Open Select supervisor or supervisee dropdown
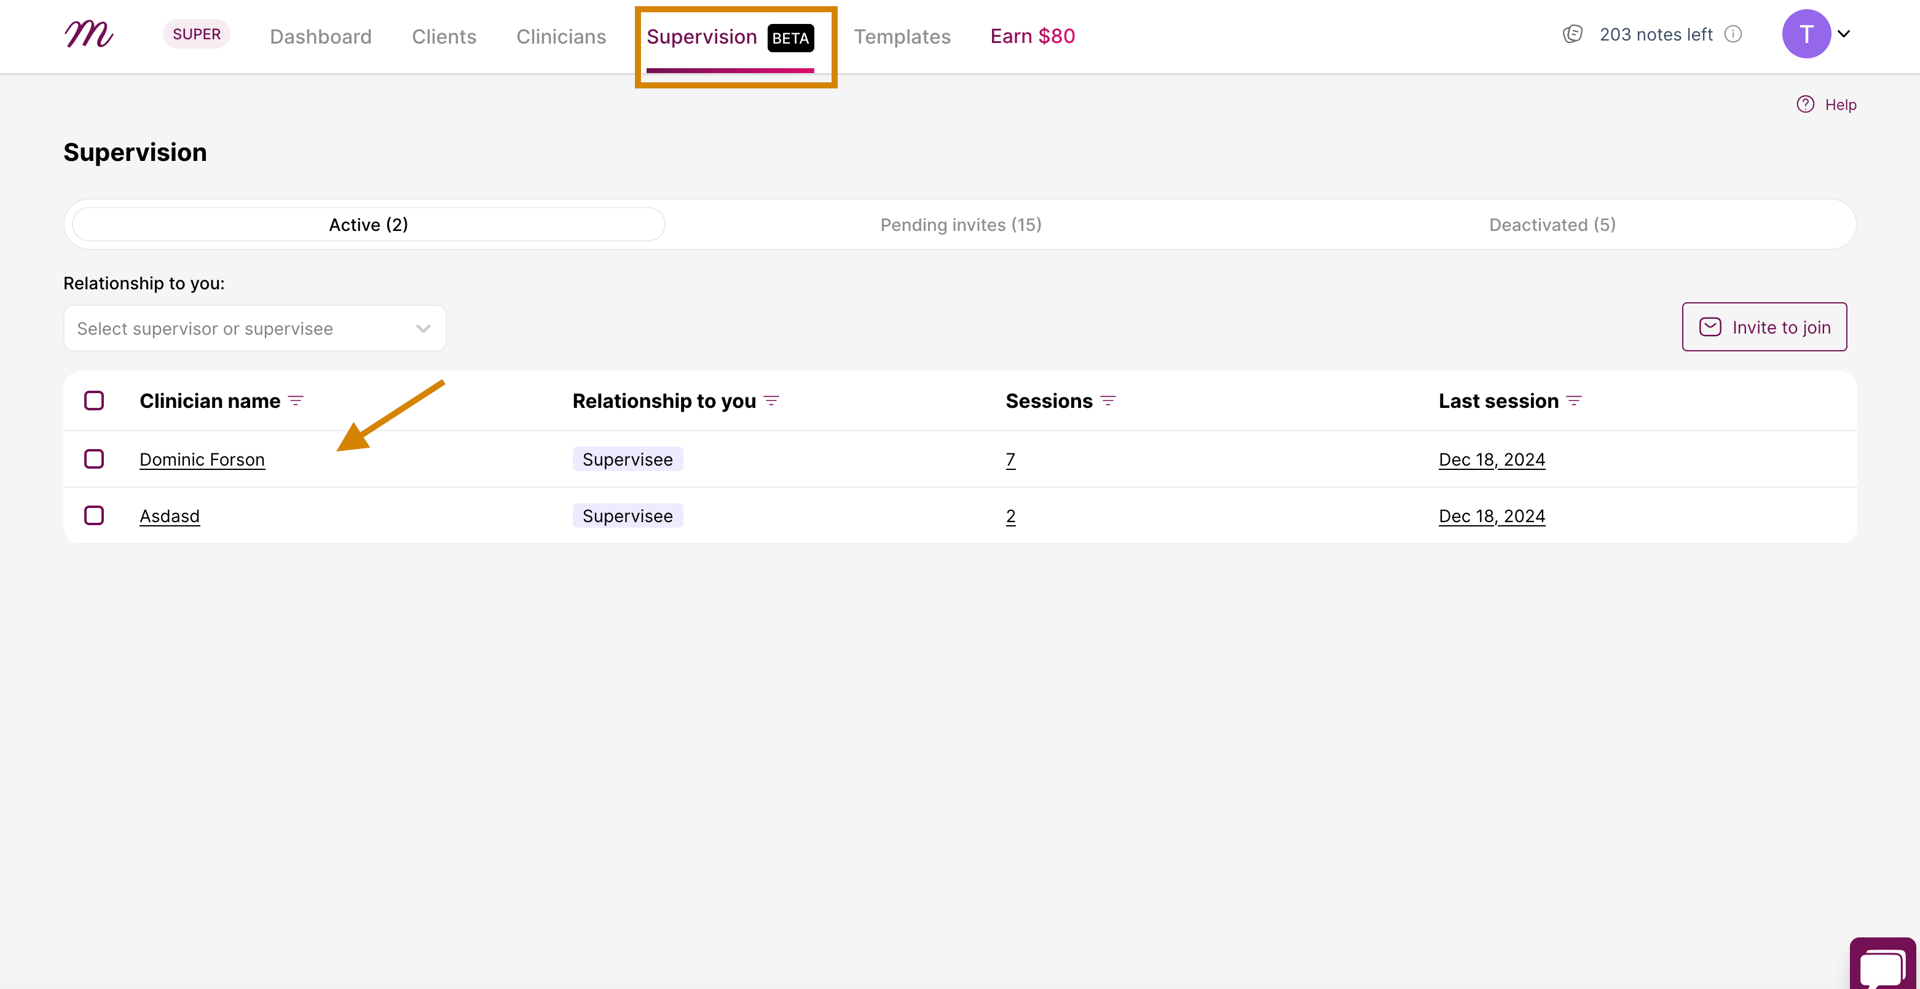This screenshot has height=989, width=1920. point(255,328)
